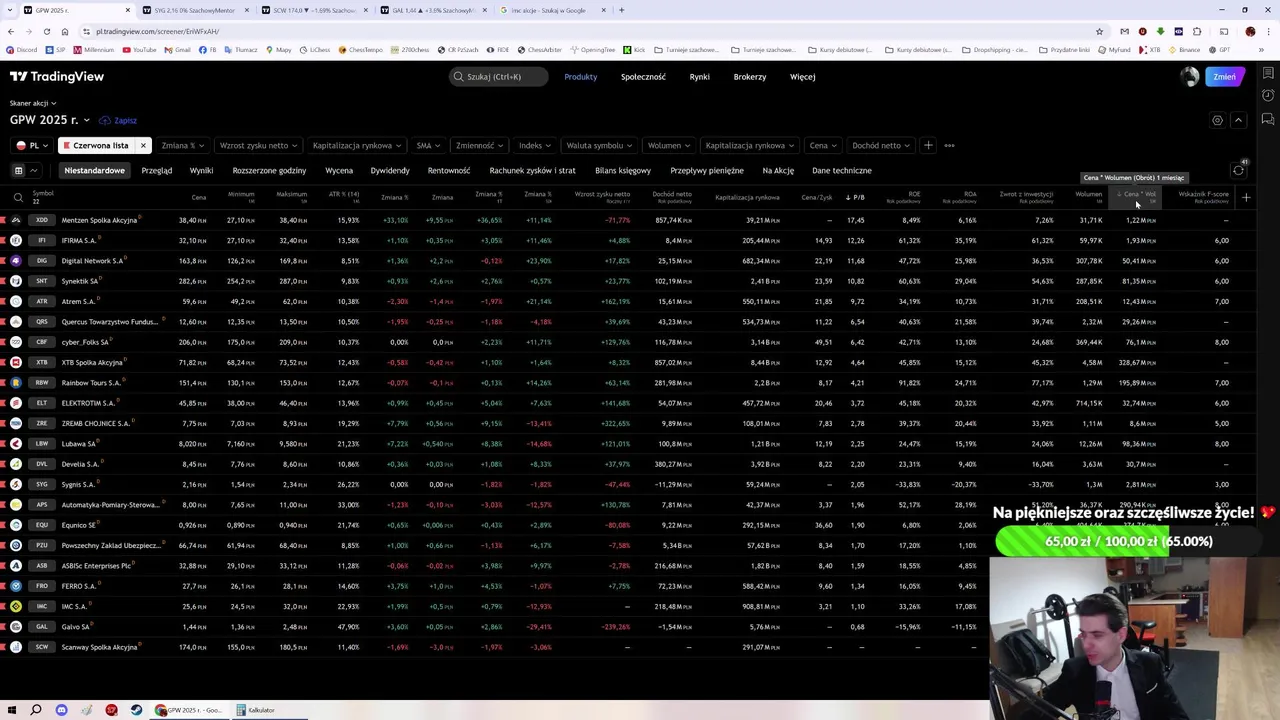Open the Zmienność filter dropdown
The height and width of the screenshot is (720, 1280).
(x=479, y=145)
